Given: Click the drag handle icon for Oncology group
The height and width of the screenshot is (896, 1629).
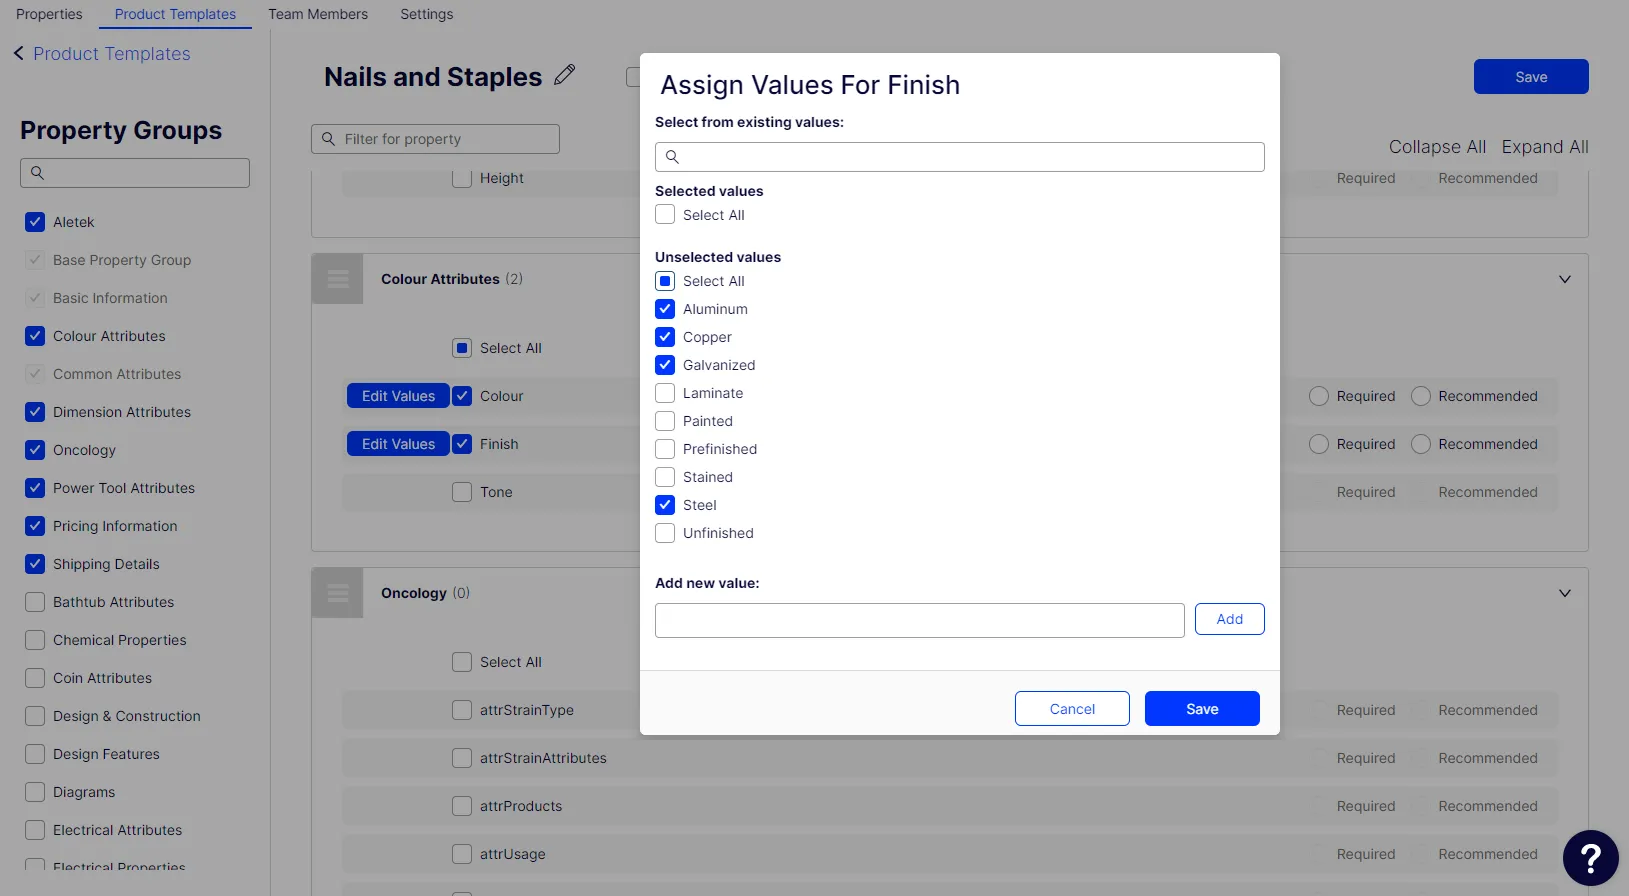Looking at the screenshot, I should (338, 593).
